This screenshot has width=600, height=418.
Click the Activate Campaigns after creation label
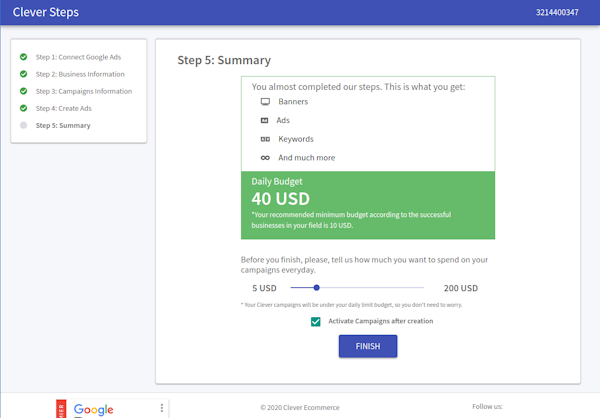pyautogui.click(x=381, y=321)
